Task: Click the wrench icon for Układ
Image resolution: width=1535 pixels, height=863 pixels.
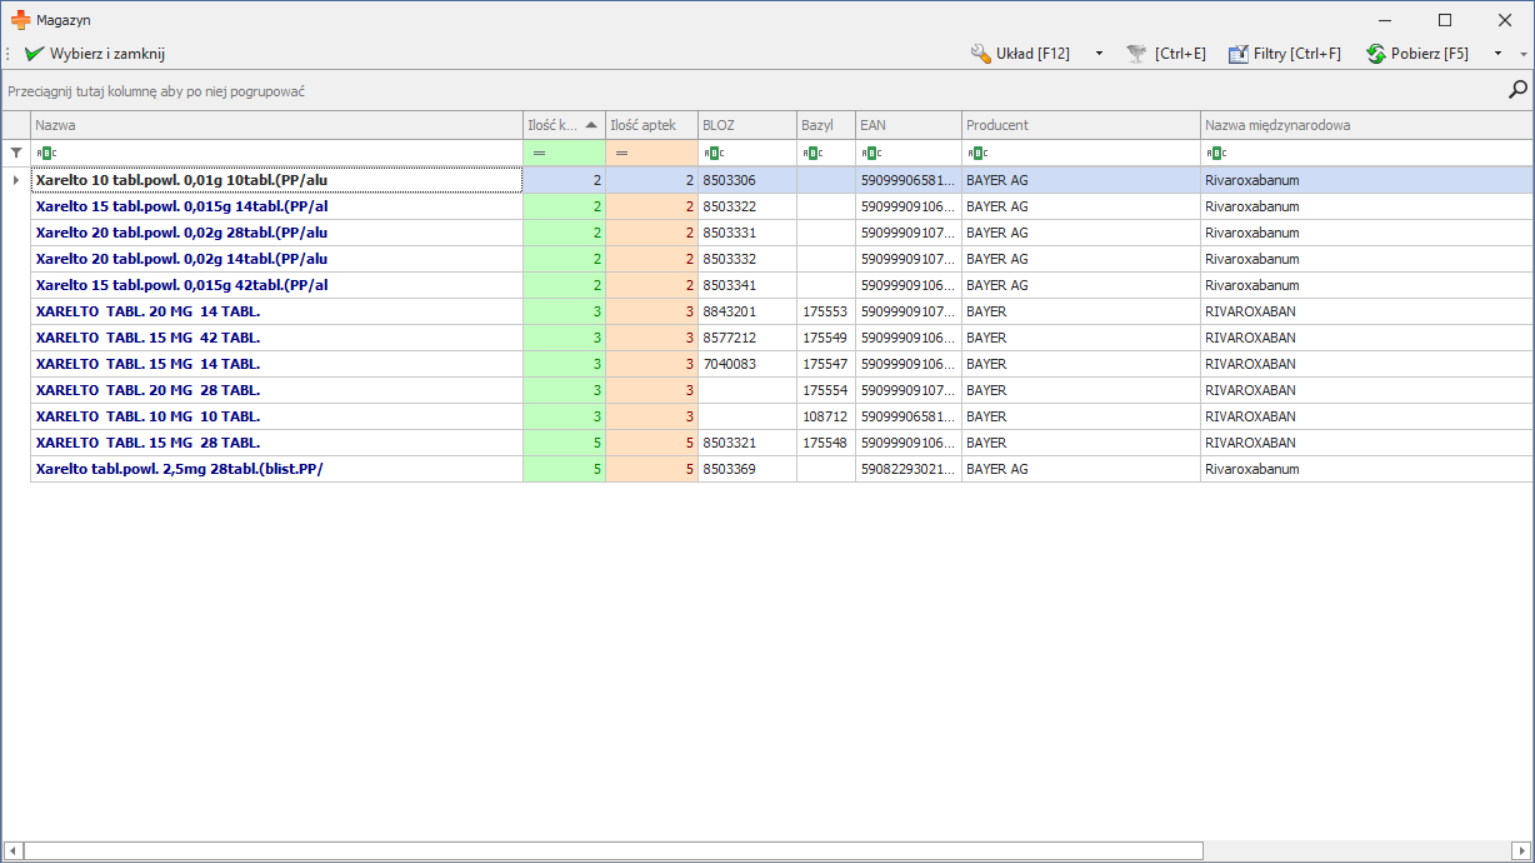Action: click(980, 54)
